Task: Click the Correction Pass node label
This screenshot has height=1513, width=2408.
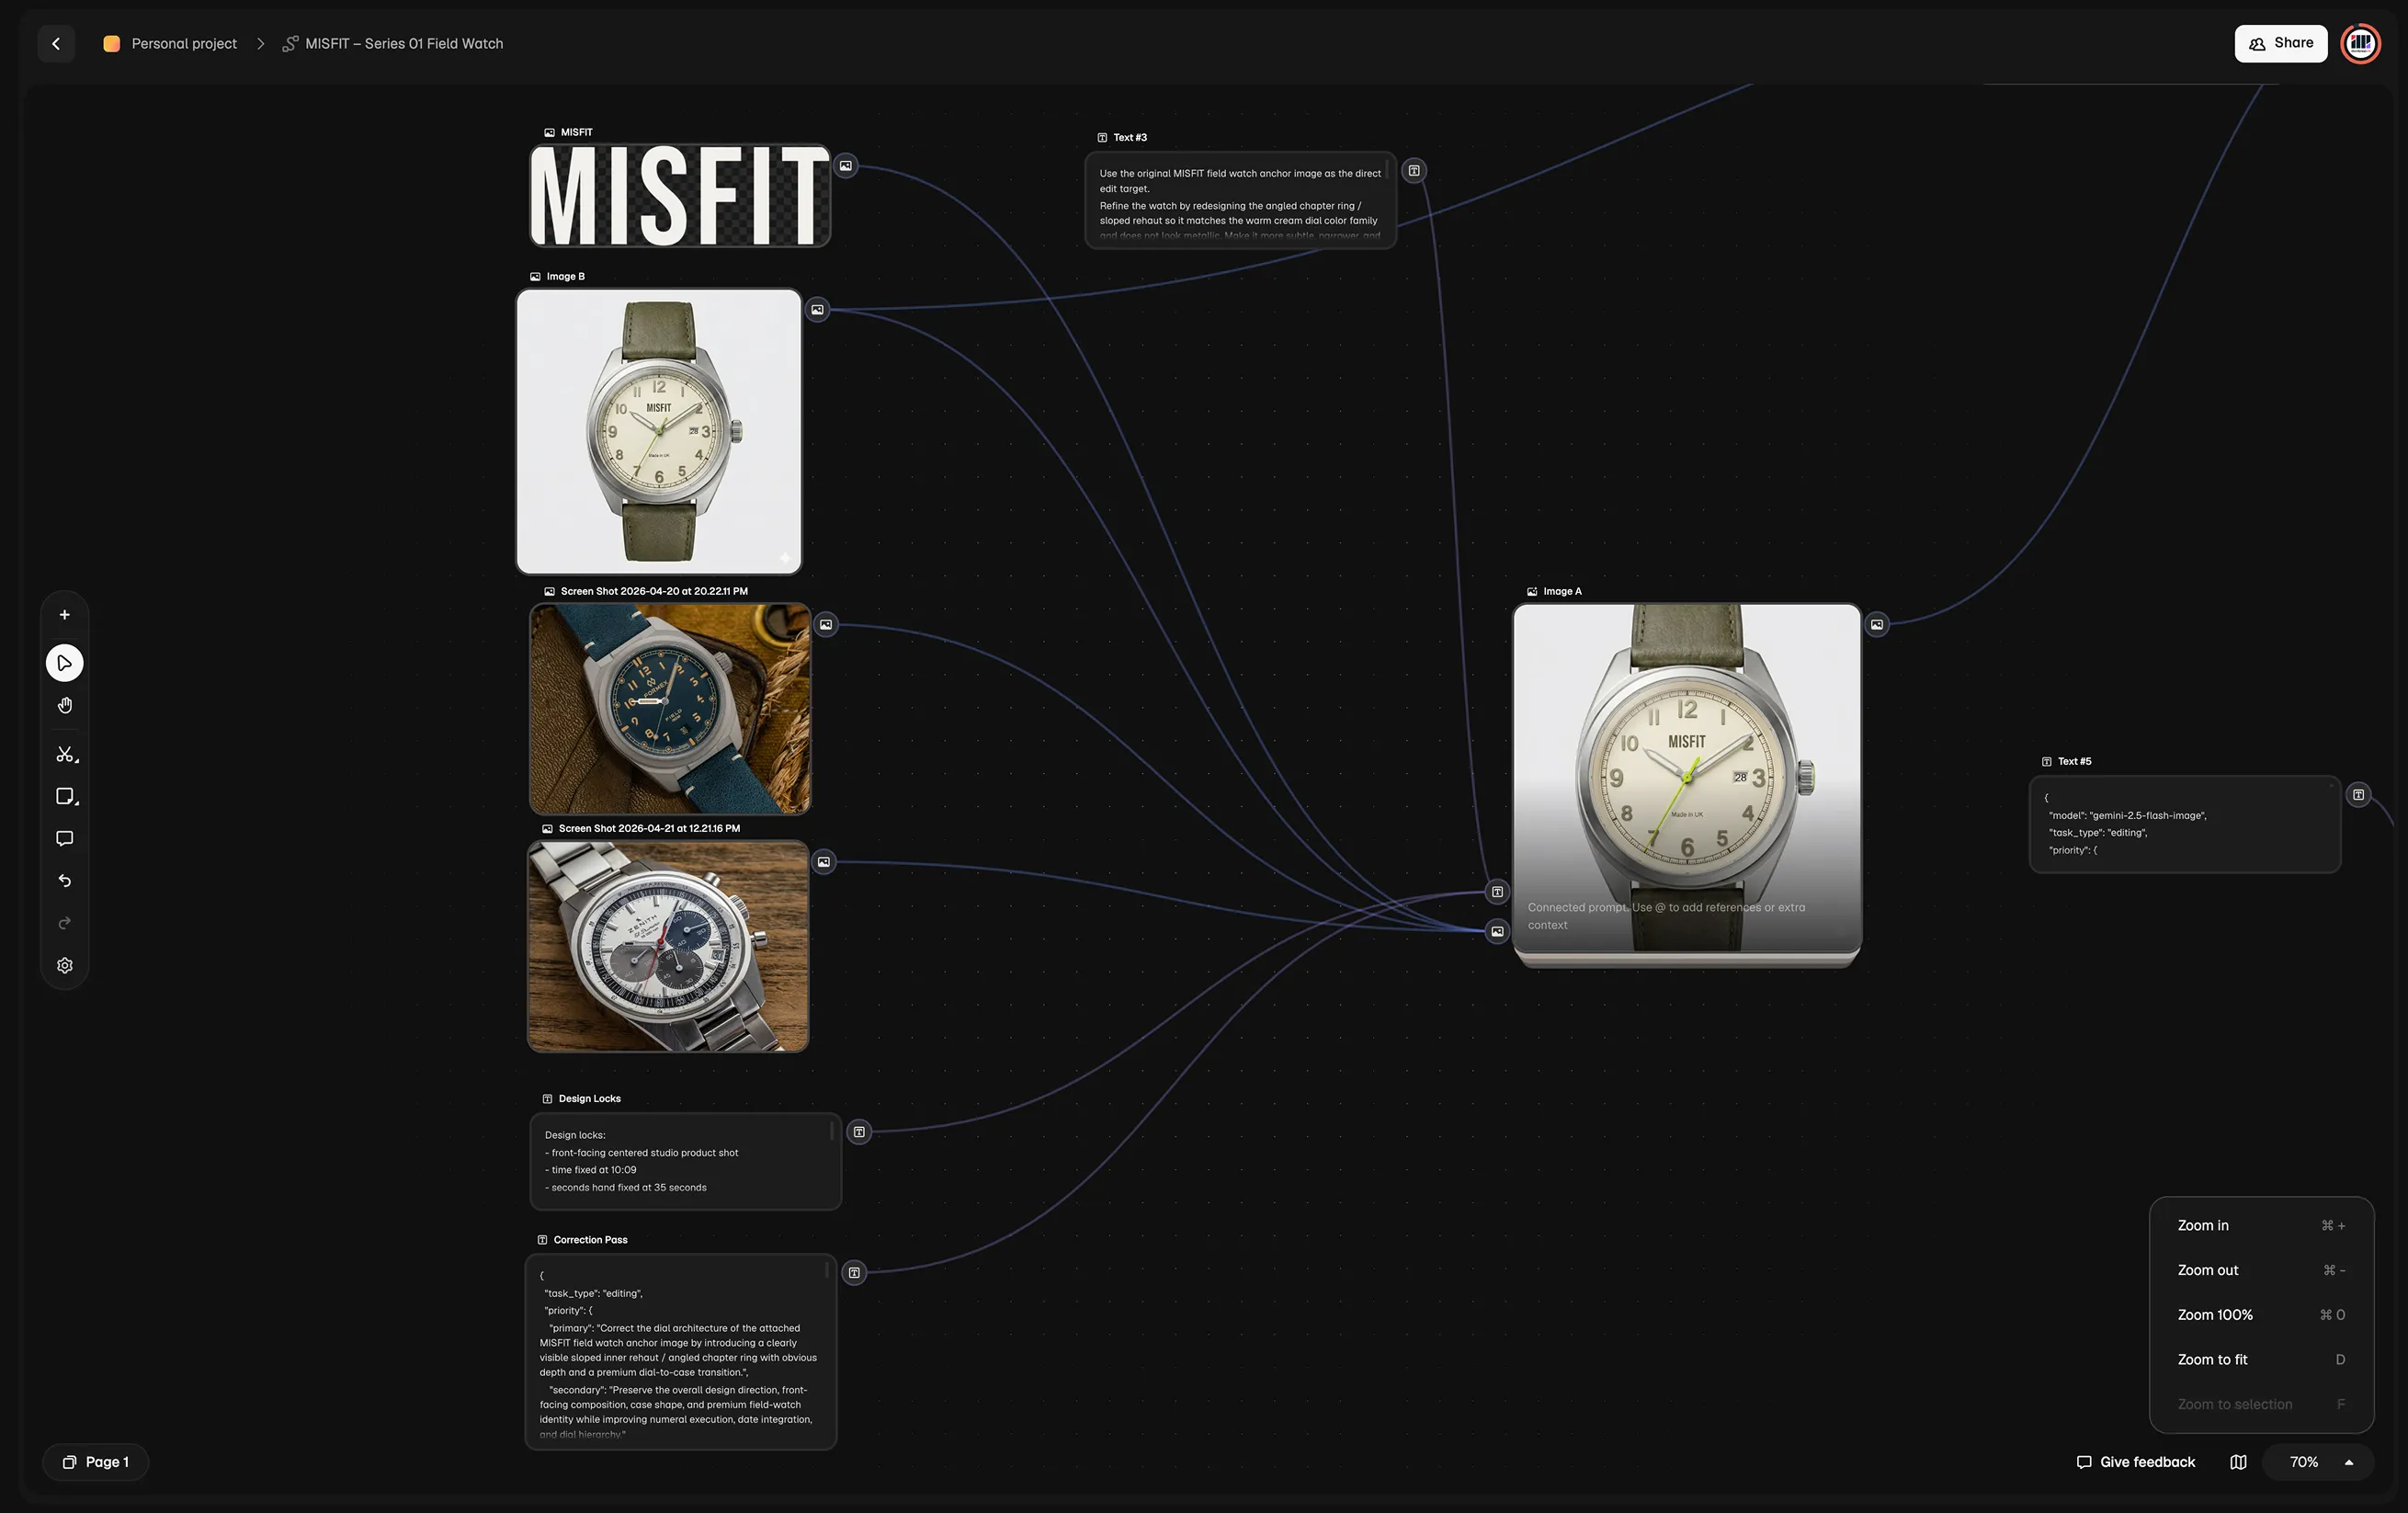Action: [x=590, y=1240]
